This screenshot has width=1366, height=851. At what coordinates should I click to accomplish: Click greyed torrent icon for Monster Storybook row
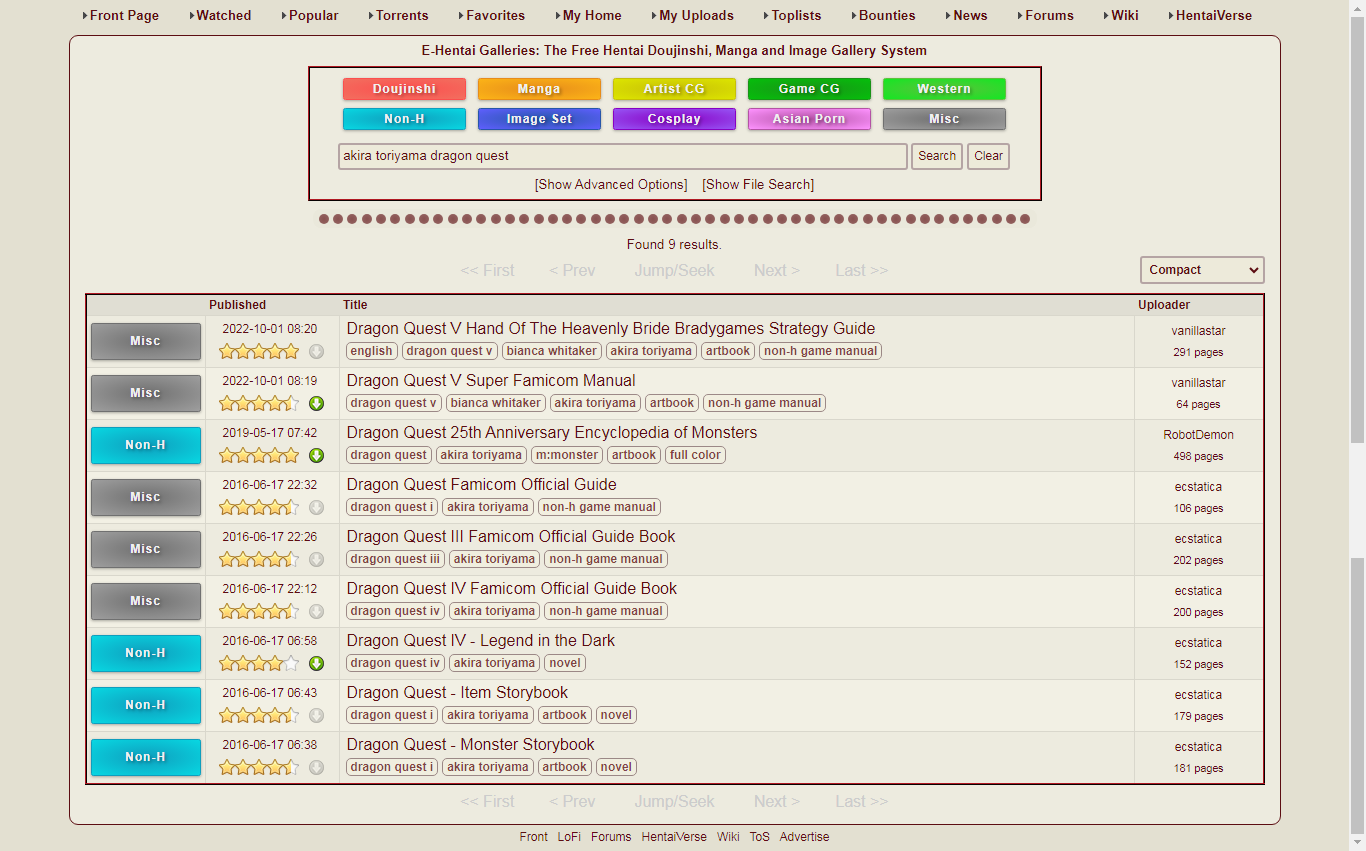316,767
